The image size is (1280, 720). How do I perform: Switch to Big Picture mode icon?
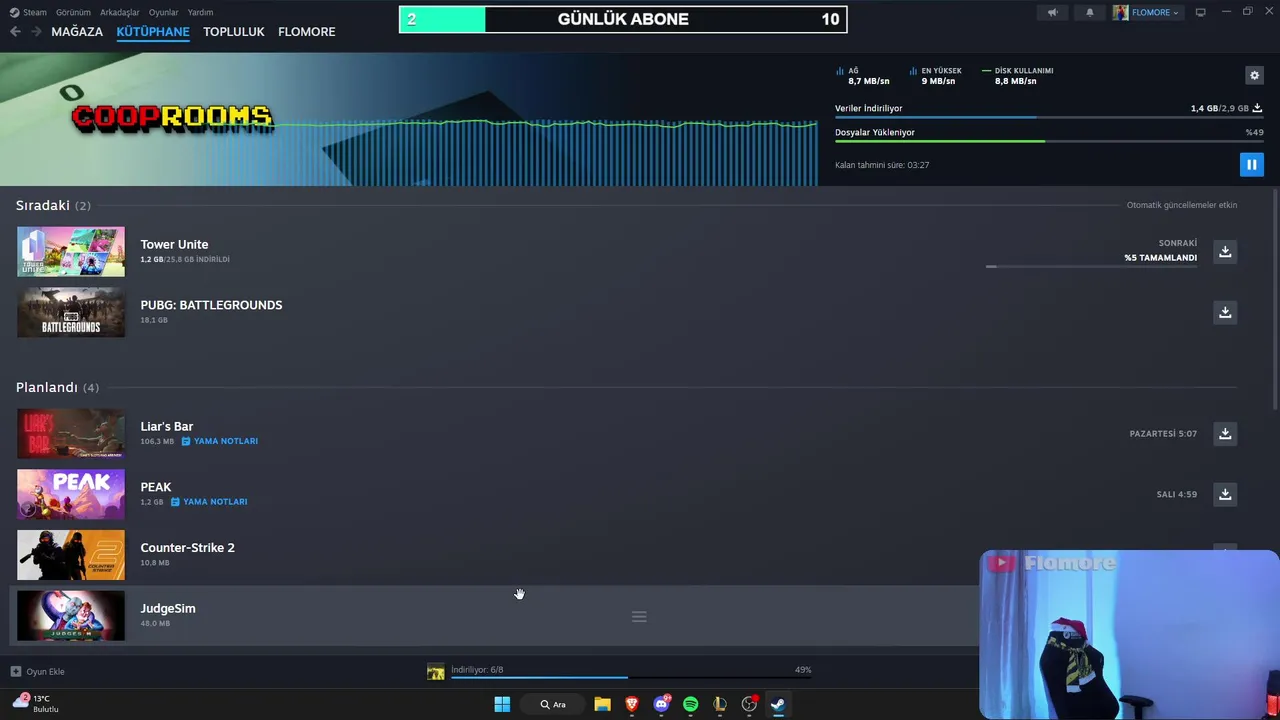tap(1201, 12)
